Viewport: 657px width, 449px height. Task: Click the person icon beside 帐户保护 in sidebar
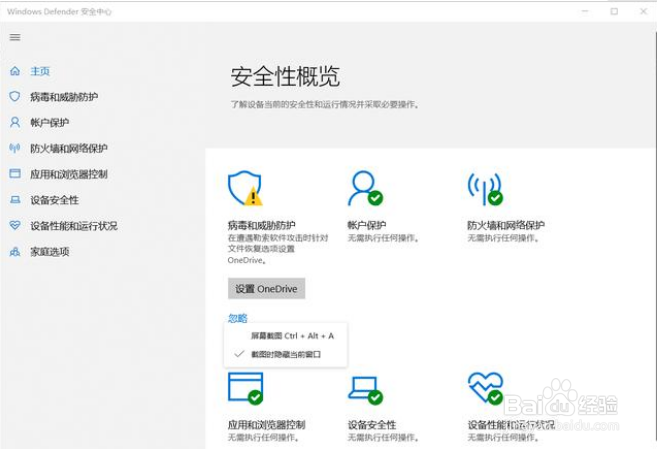pos(15,122)
